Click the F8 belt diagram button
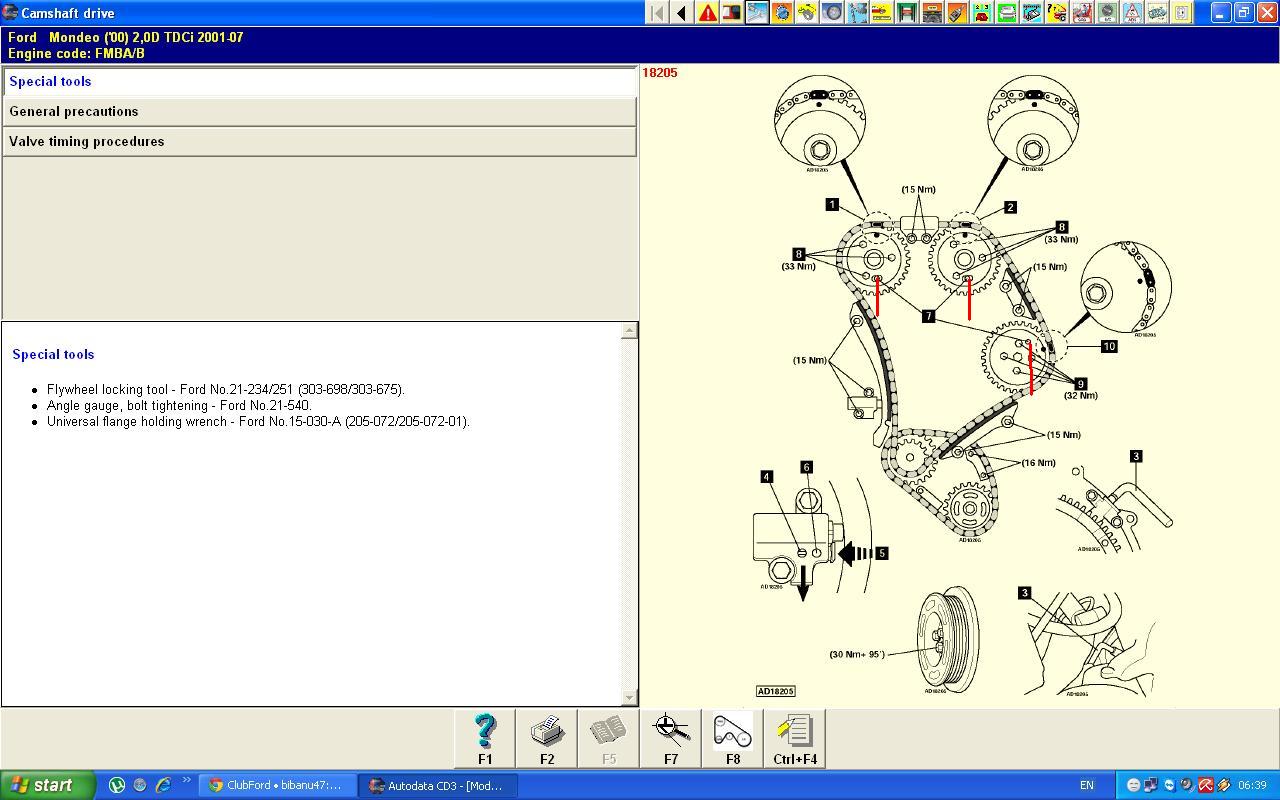This screenshot has width=1280, height=800. (733, 738)
